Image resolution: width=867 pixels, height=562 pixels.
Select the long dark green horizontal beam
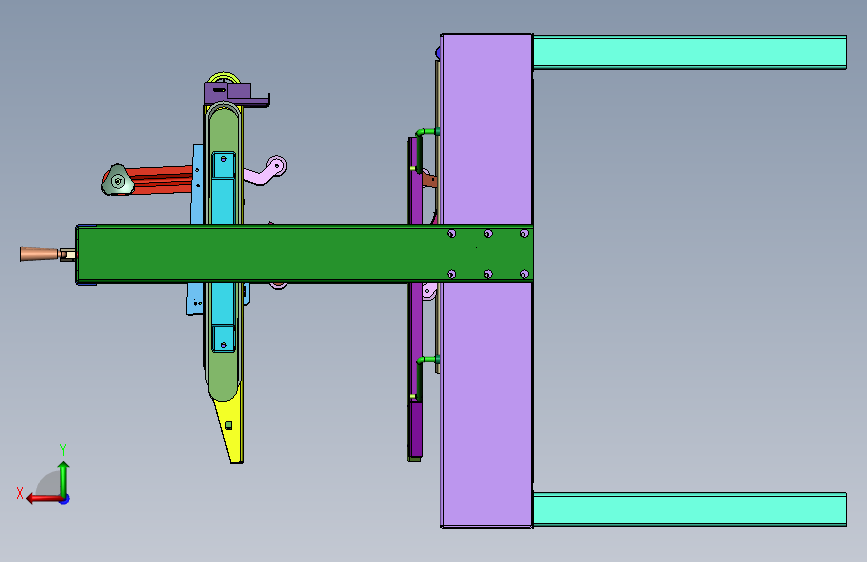coord(304,254)
